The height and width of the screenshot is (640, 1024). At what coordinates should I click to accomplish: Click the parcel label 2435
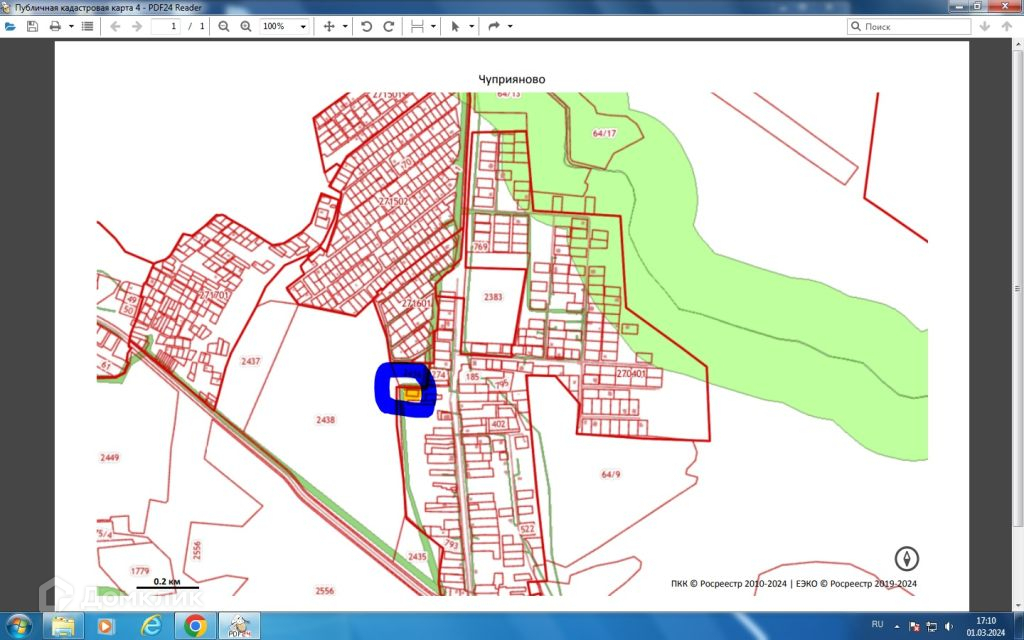pyautogui.click(x=417, y=556)
